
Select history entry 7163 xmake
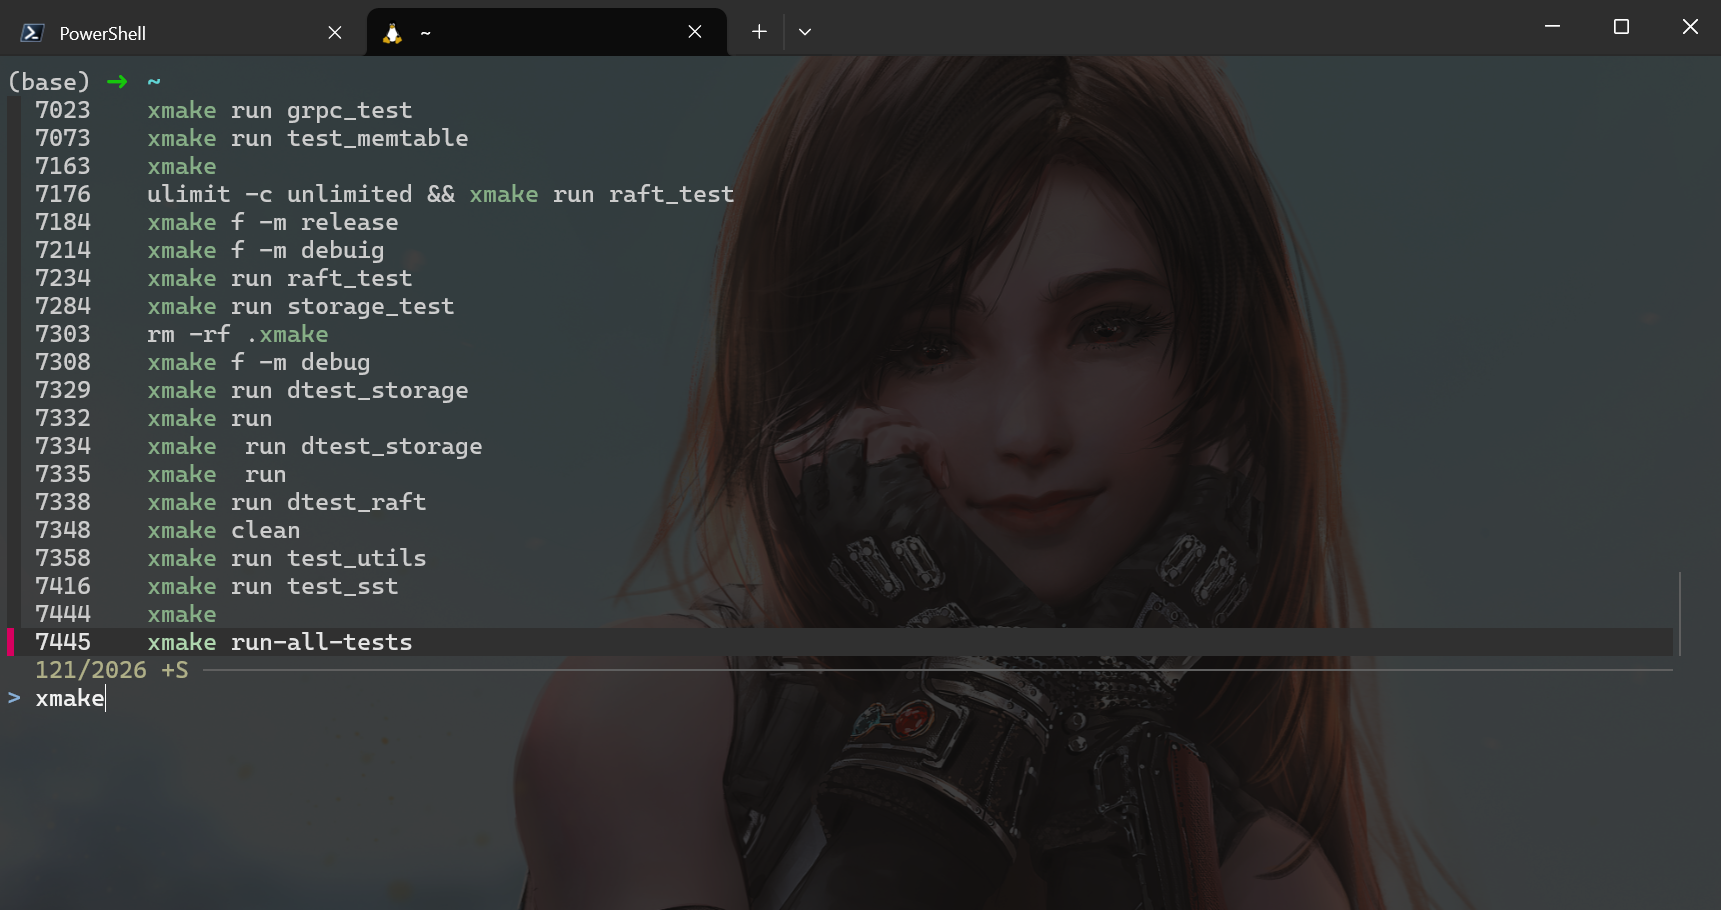125,166
